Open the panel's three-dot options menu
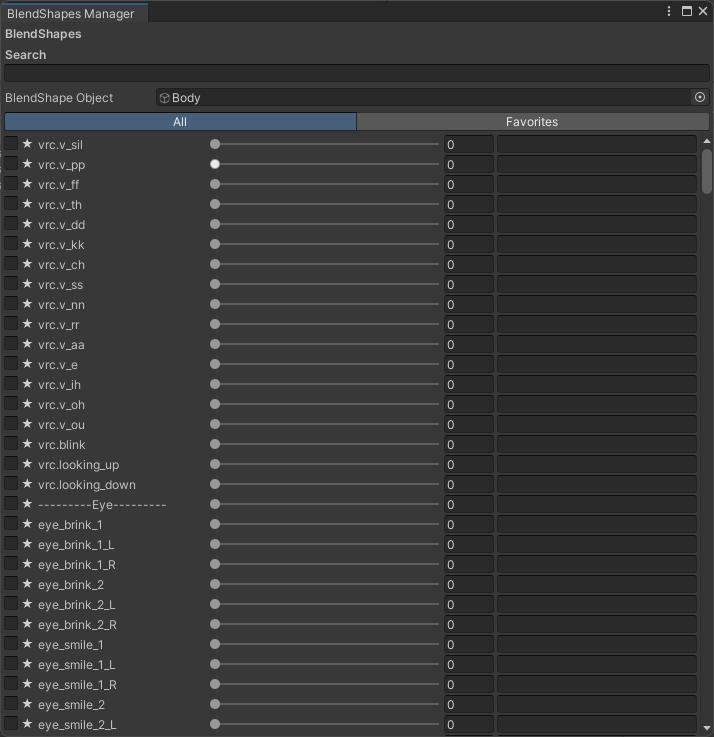This screenshot has width=714, height=737. (x=669, y=11)
